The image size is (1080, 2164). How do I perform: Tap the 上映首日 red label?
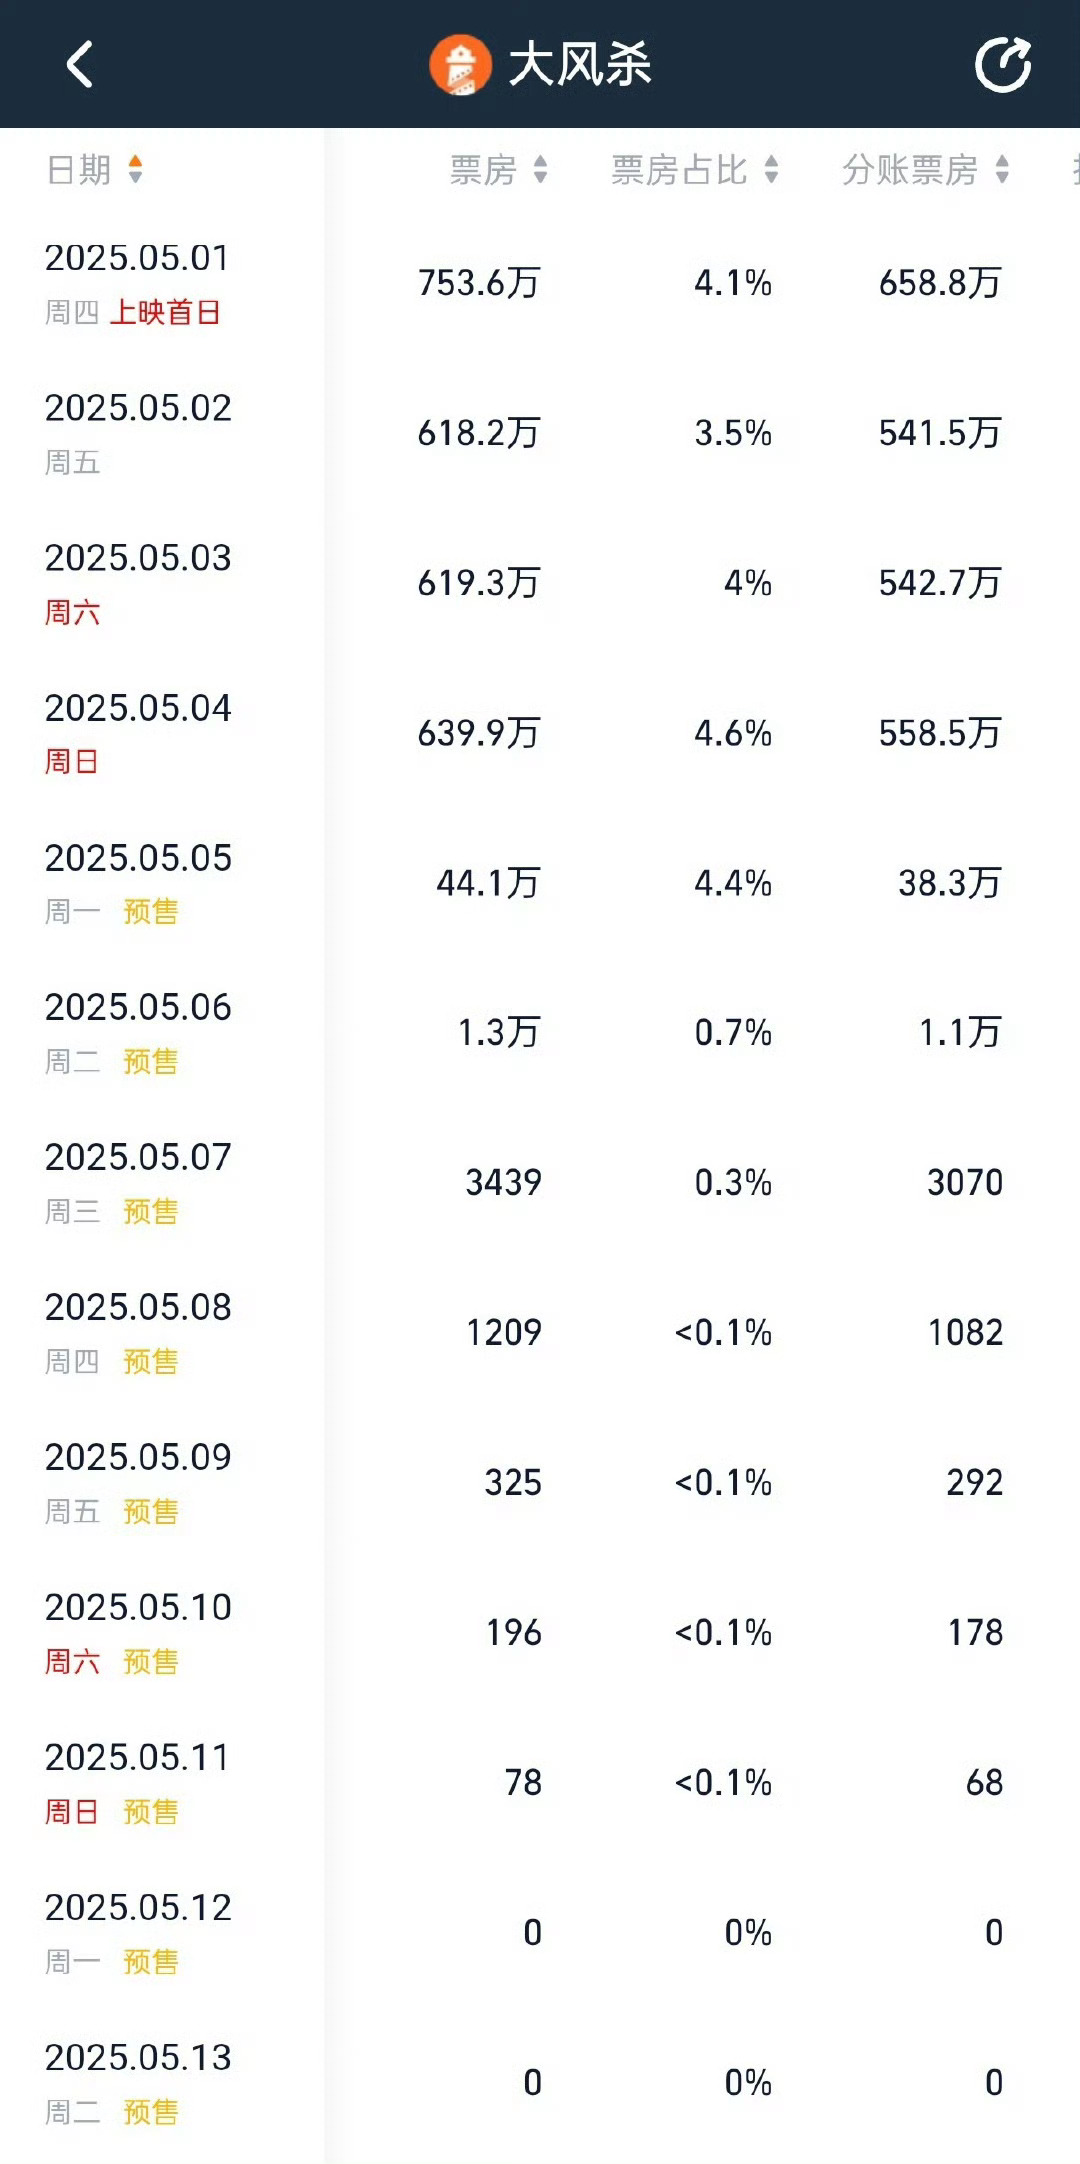click(165, 312)
